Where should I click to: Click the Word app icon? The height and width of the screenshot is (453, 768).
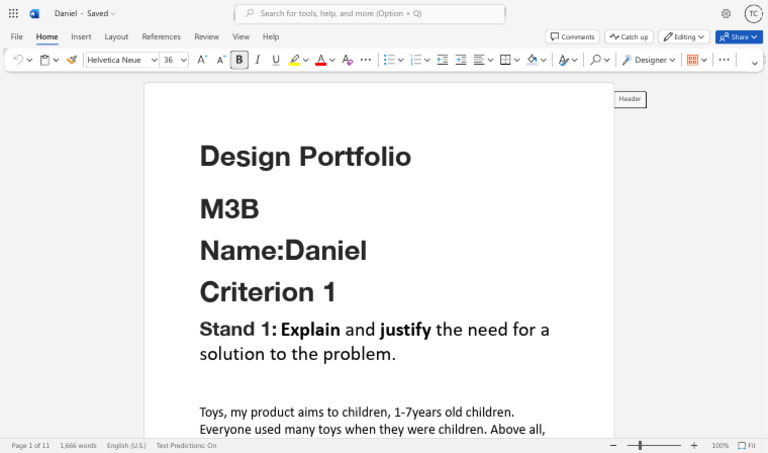[x=34, y=13]
